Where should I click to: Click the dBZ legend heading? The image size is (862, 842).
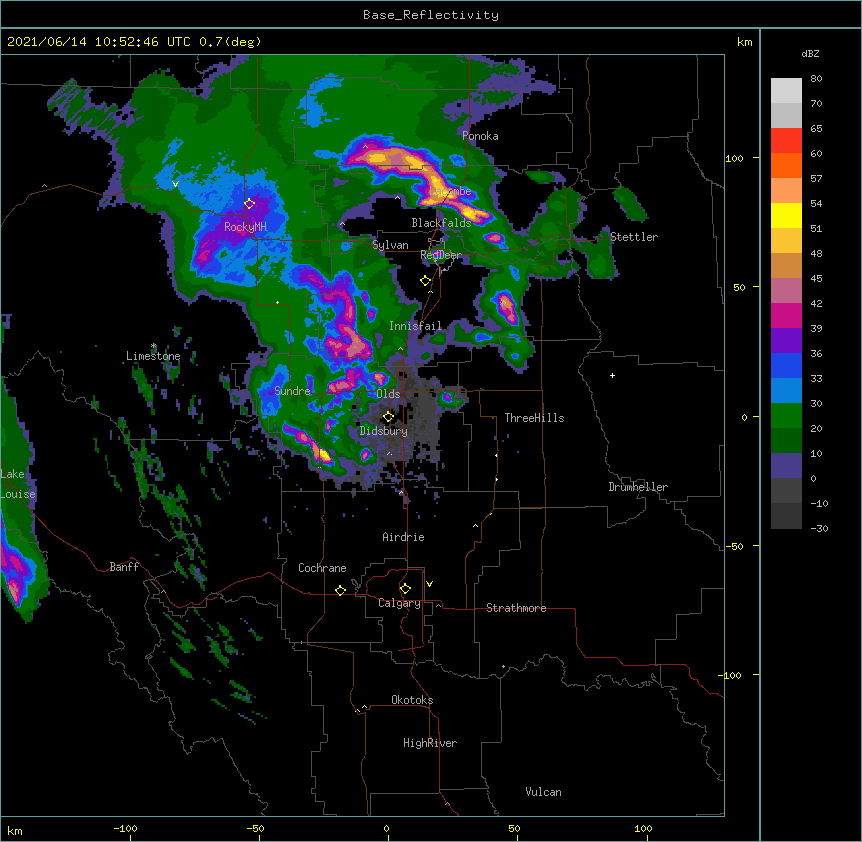[x=810, y=53]
